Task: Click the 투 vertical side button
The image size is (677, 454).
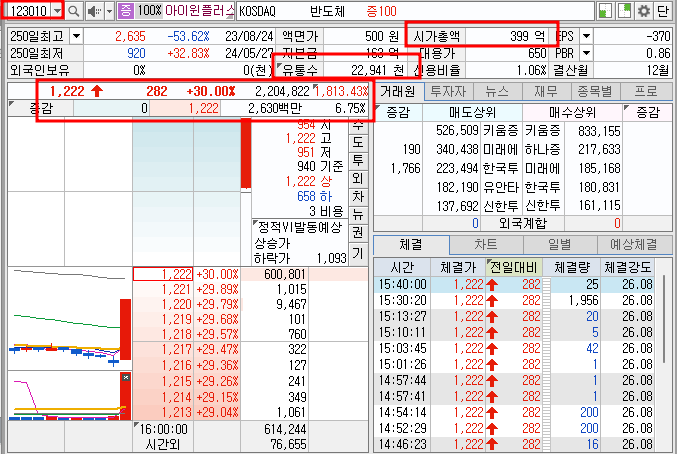Action: (358, 161)
